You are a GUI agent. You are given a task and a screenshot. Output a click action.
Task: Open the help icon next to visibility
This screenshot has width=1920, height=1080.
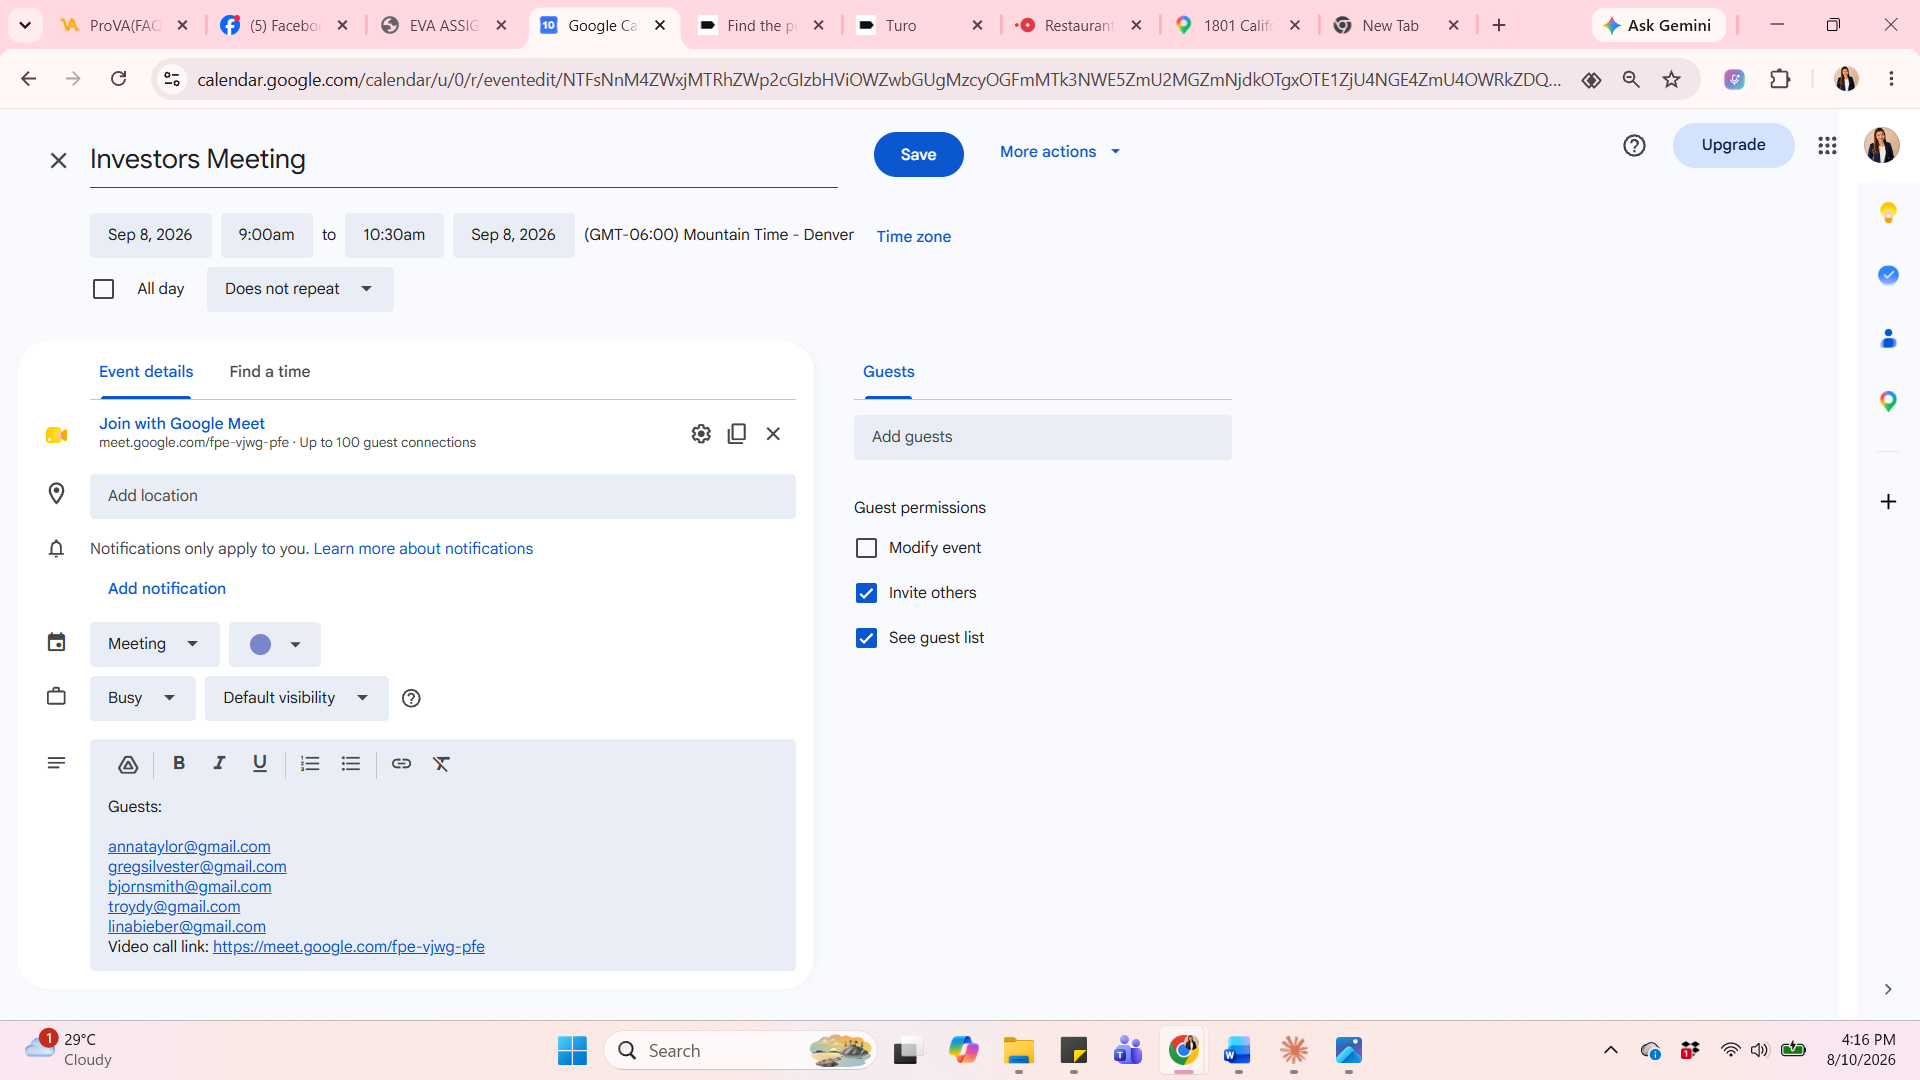[411, 699]
